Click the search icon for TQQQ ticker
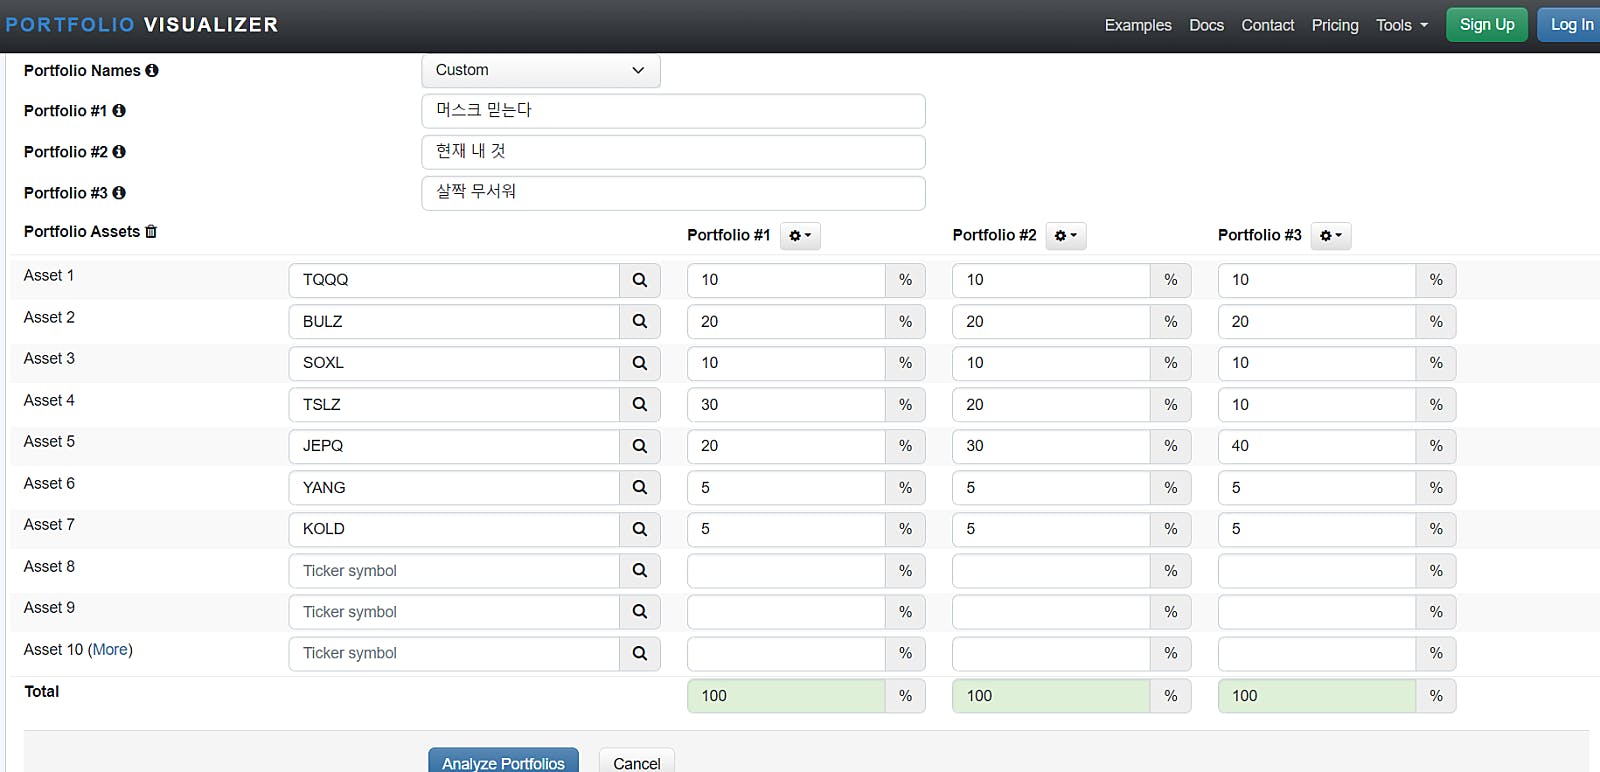The width and height of the screenshot is (1600, 772). coord(640,280)
